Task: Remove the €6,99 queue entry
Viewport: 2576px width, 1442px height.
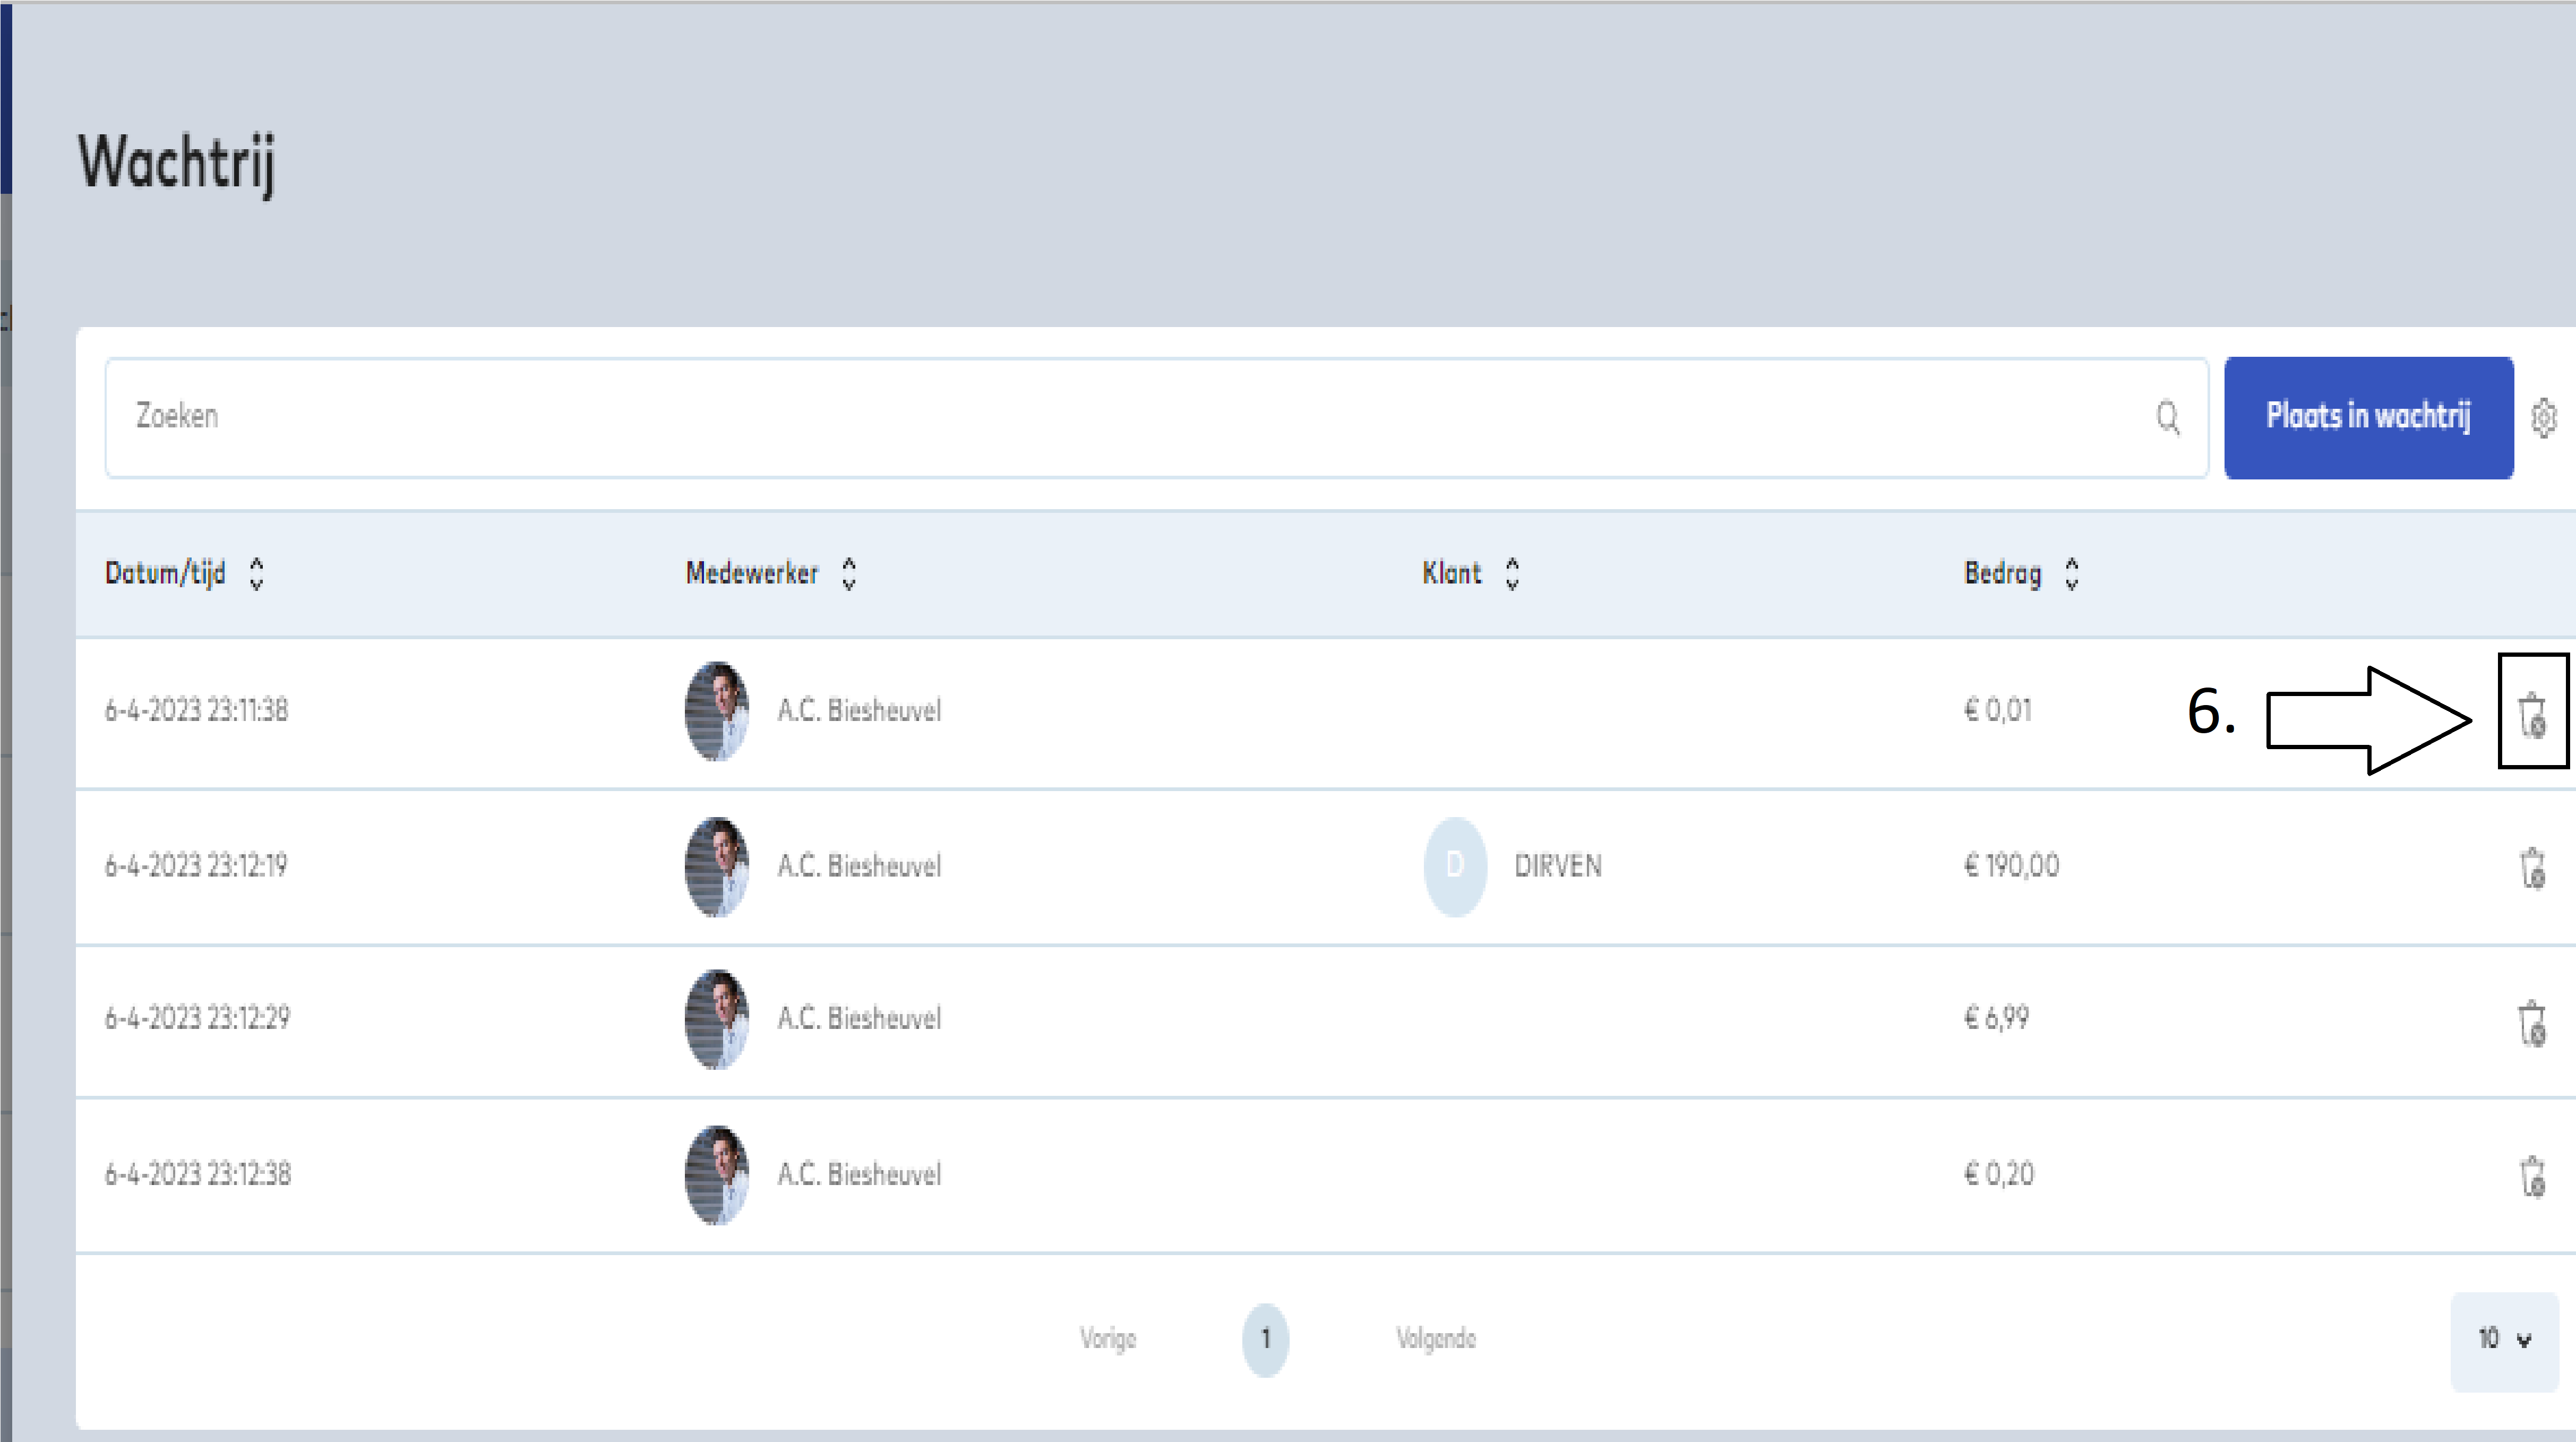Action: [2531, 1022]
